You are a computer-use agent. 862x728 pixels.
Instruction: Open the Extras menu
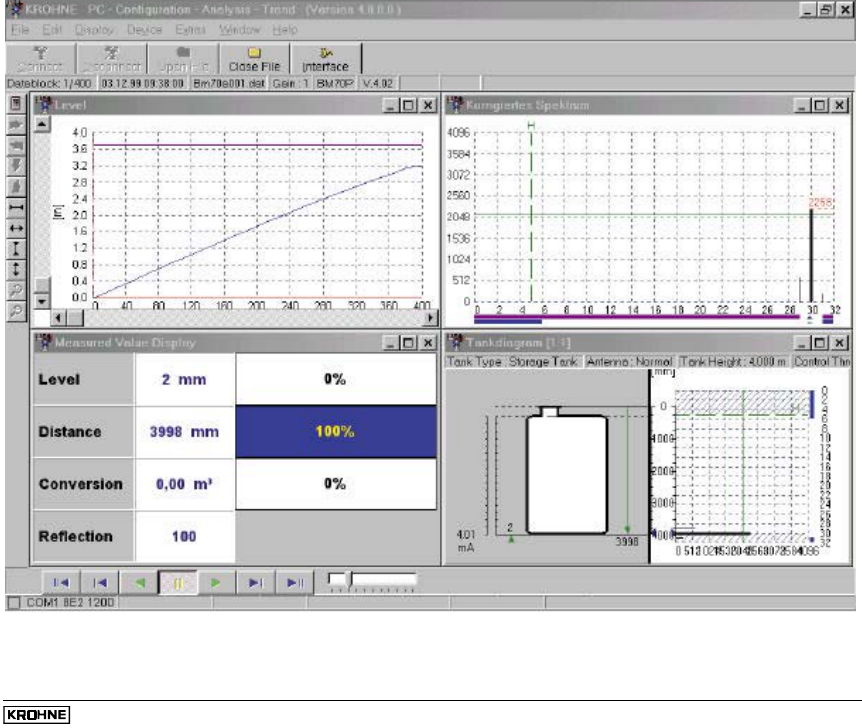pos(190,30)
